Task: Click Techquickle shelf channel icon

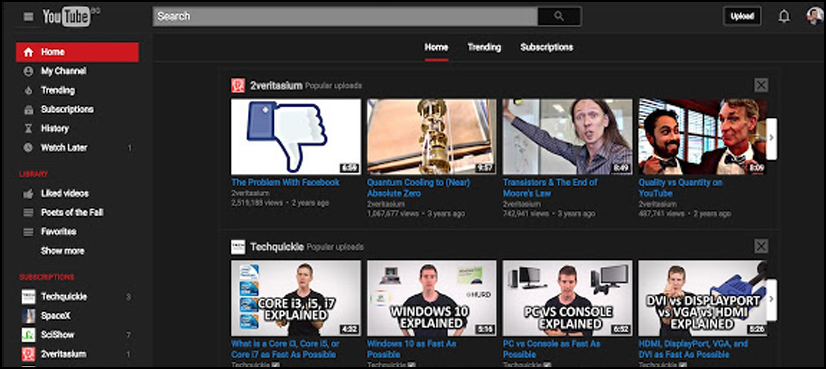Action: coord(238,247)
